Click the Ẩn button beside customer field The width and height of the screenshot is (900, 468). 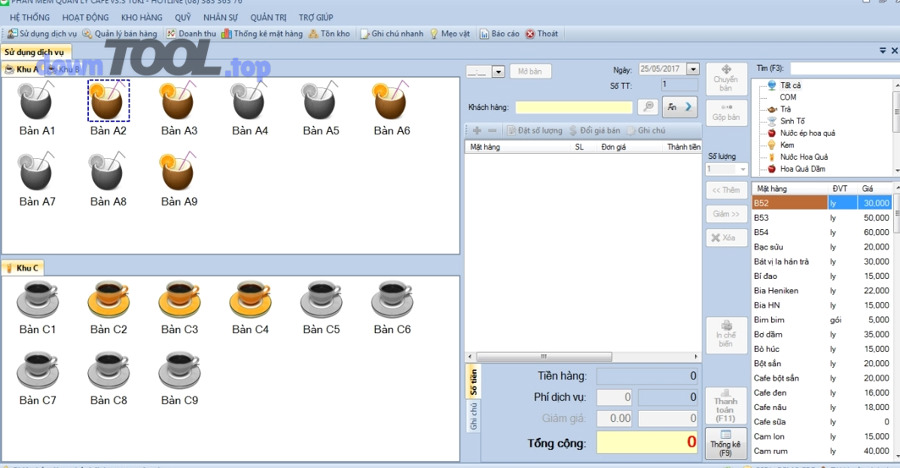tap(679, 107)
